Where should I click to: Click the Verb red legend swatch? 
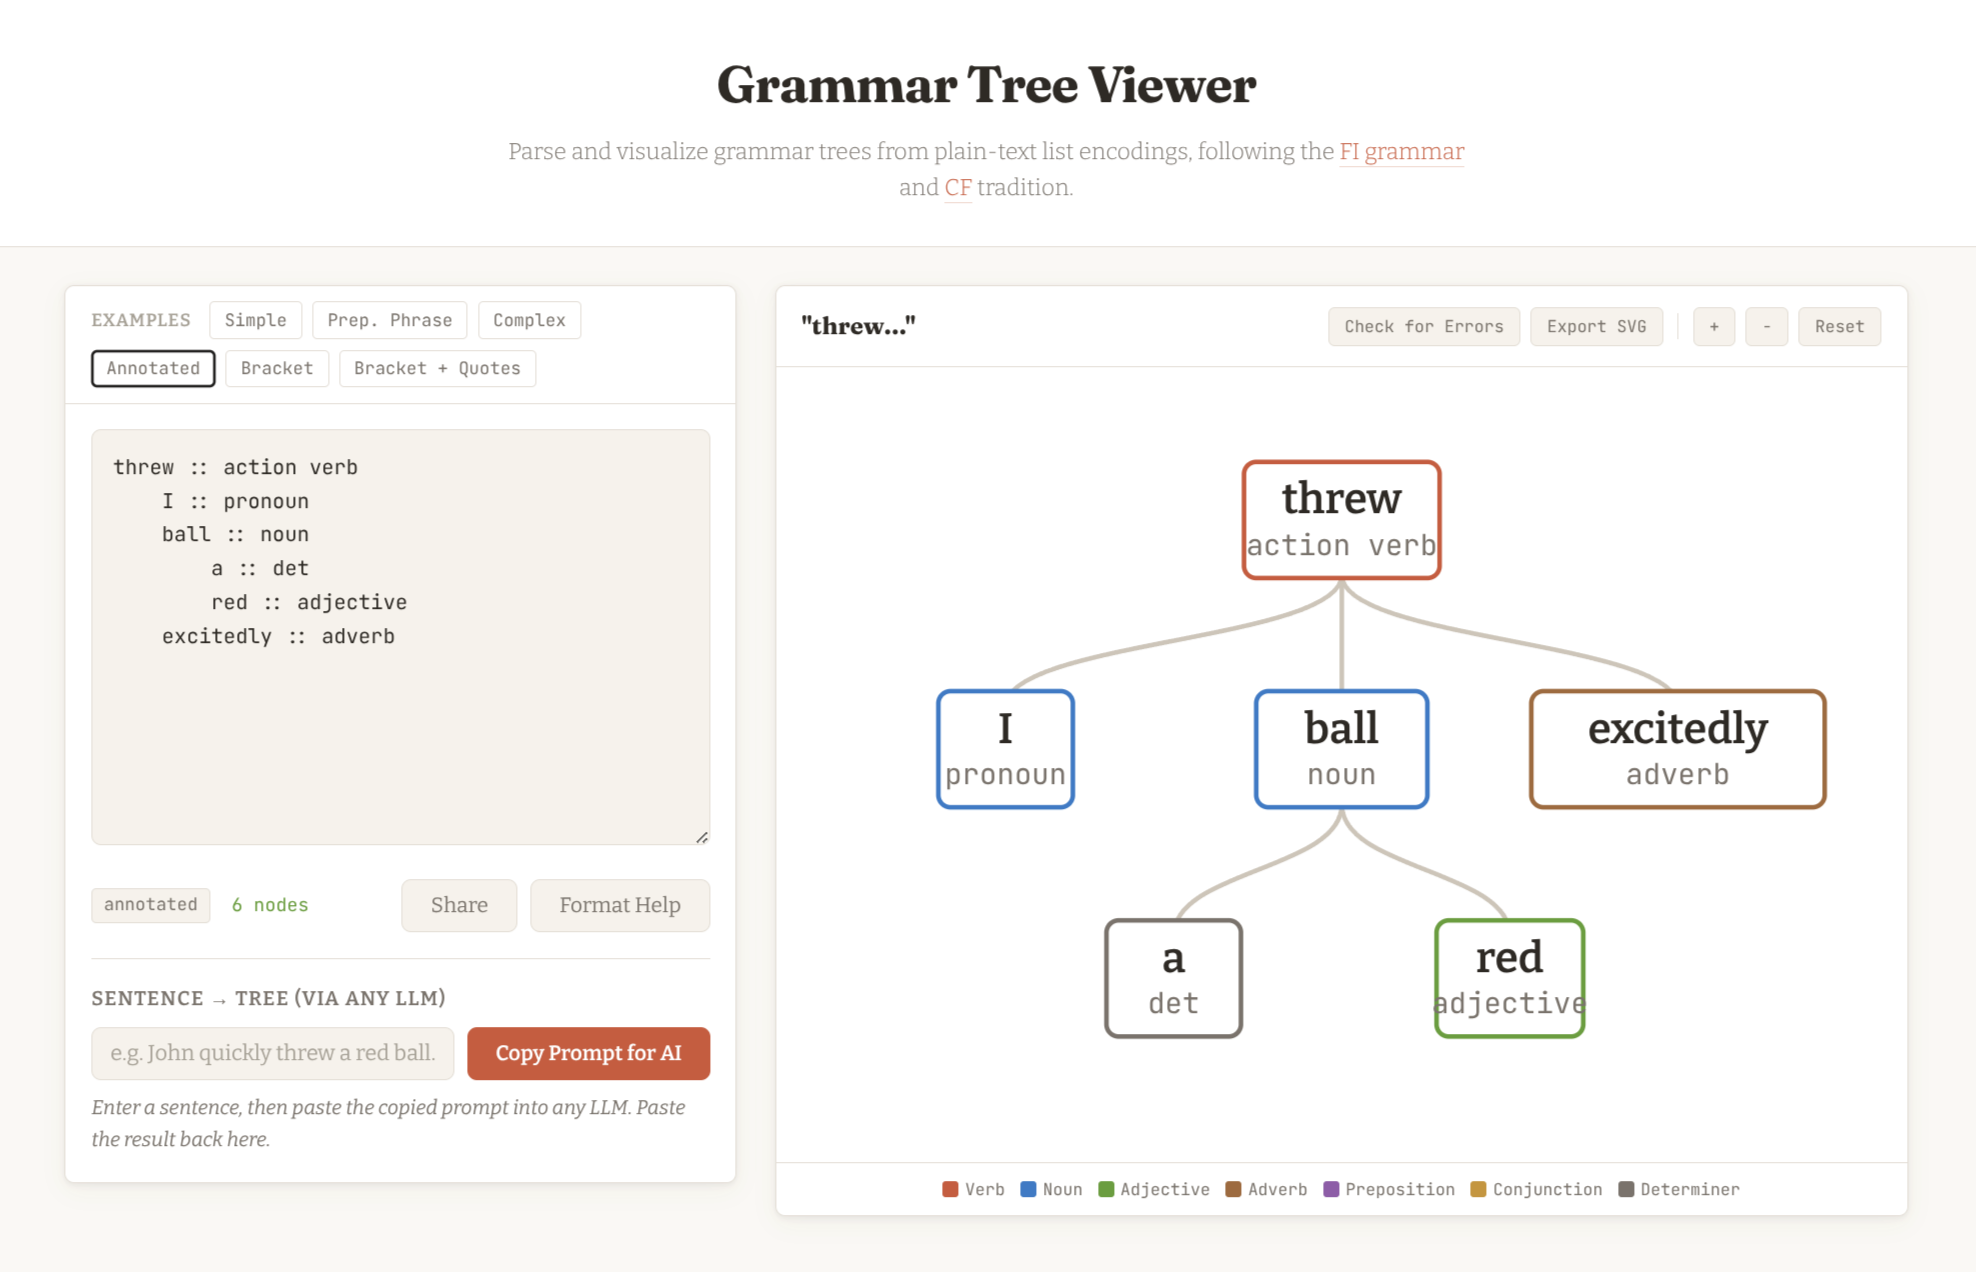click(x=950, y=1189)
